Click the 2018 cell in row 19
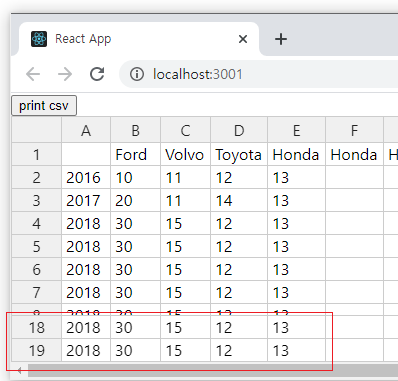Viewport: 398px width, 381px height. (86, 350)
